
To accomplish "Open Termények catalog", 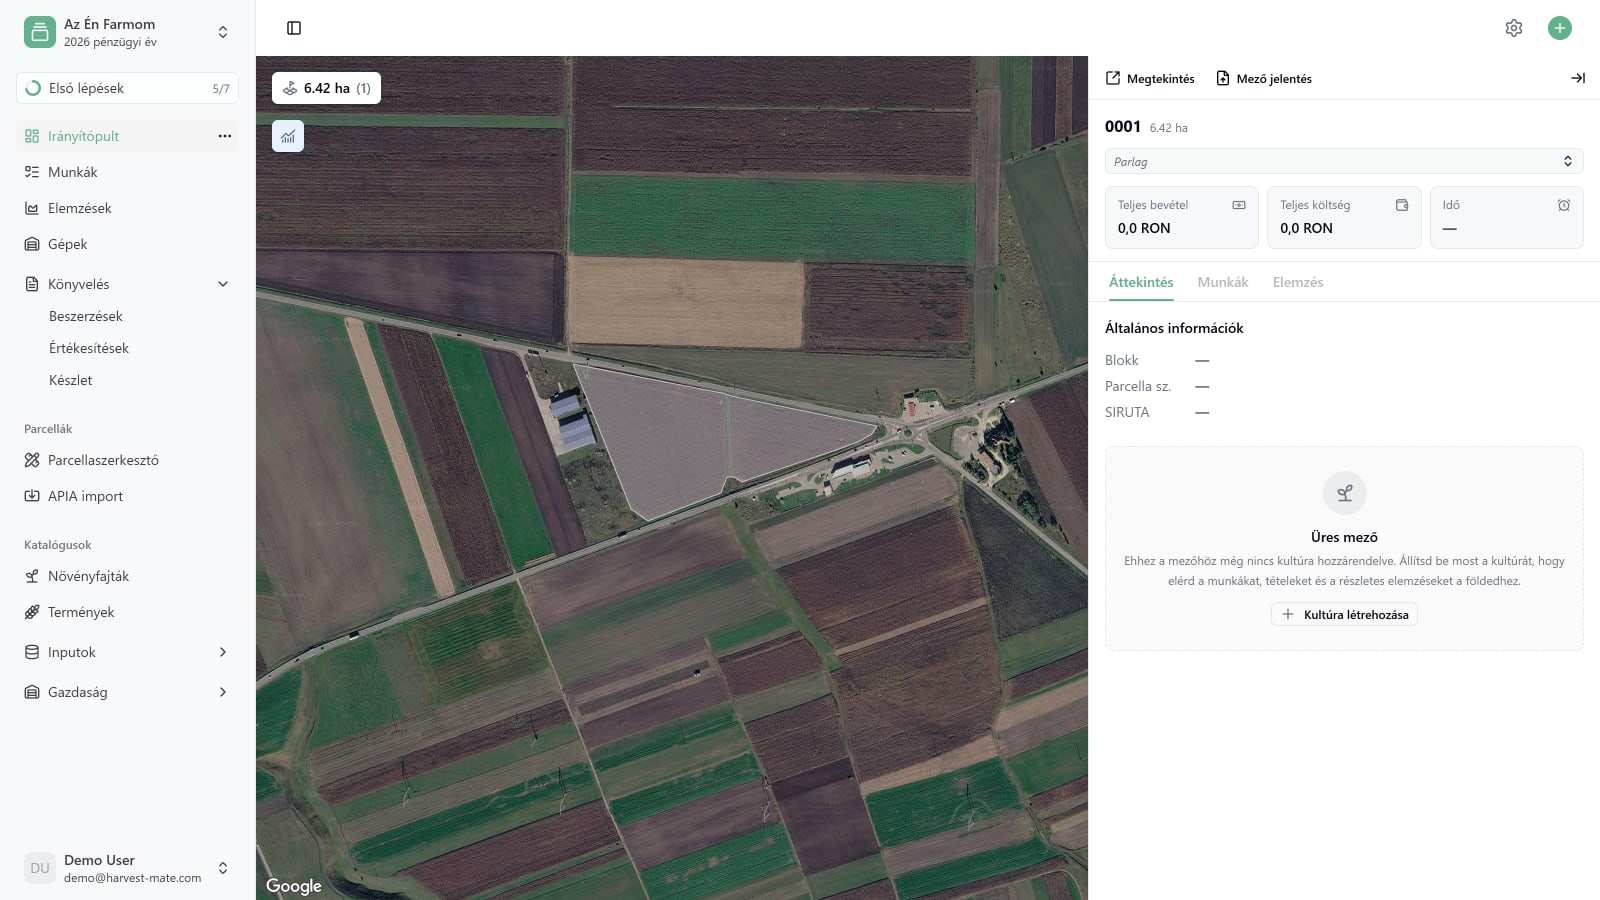I will click(127, 612).
